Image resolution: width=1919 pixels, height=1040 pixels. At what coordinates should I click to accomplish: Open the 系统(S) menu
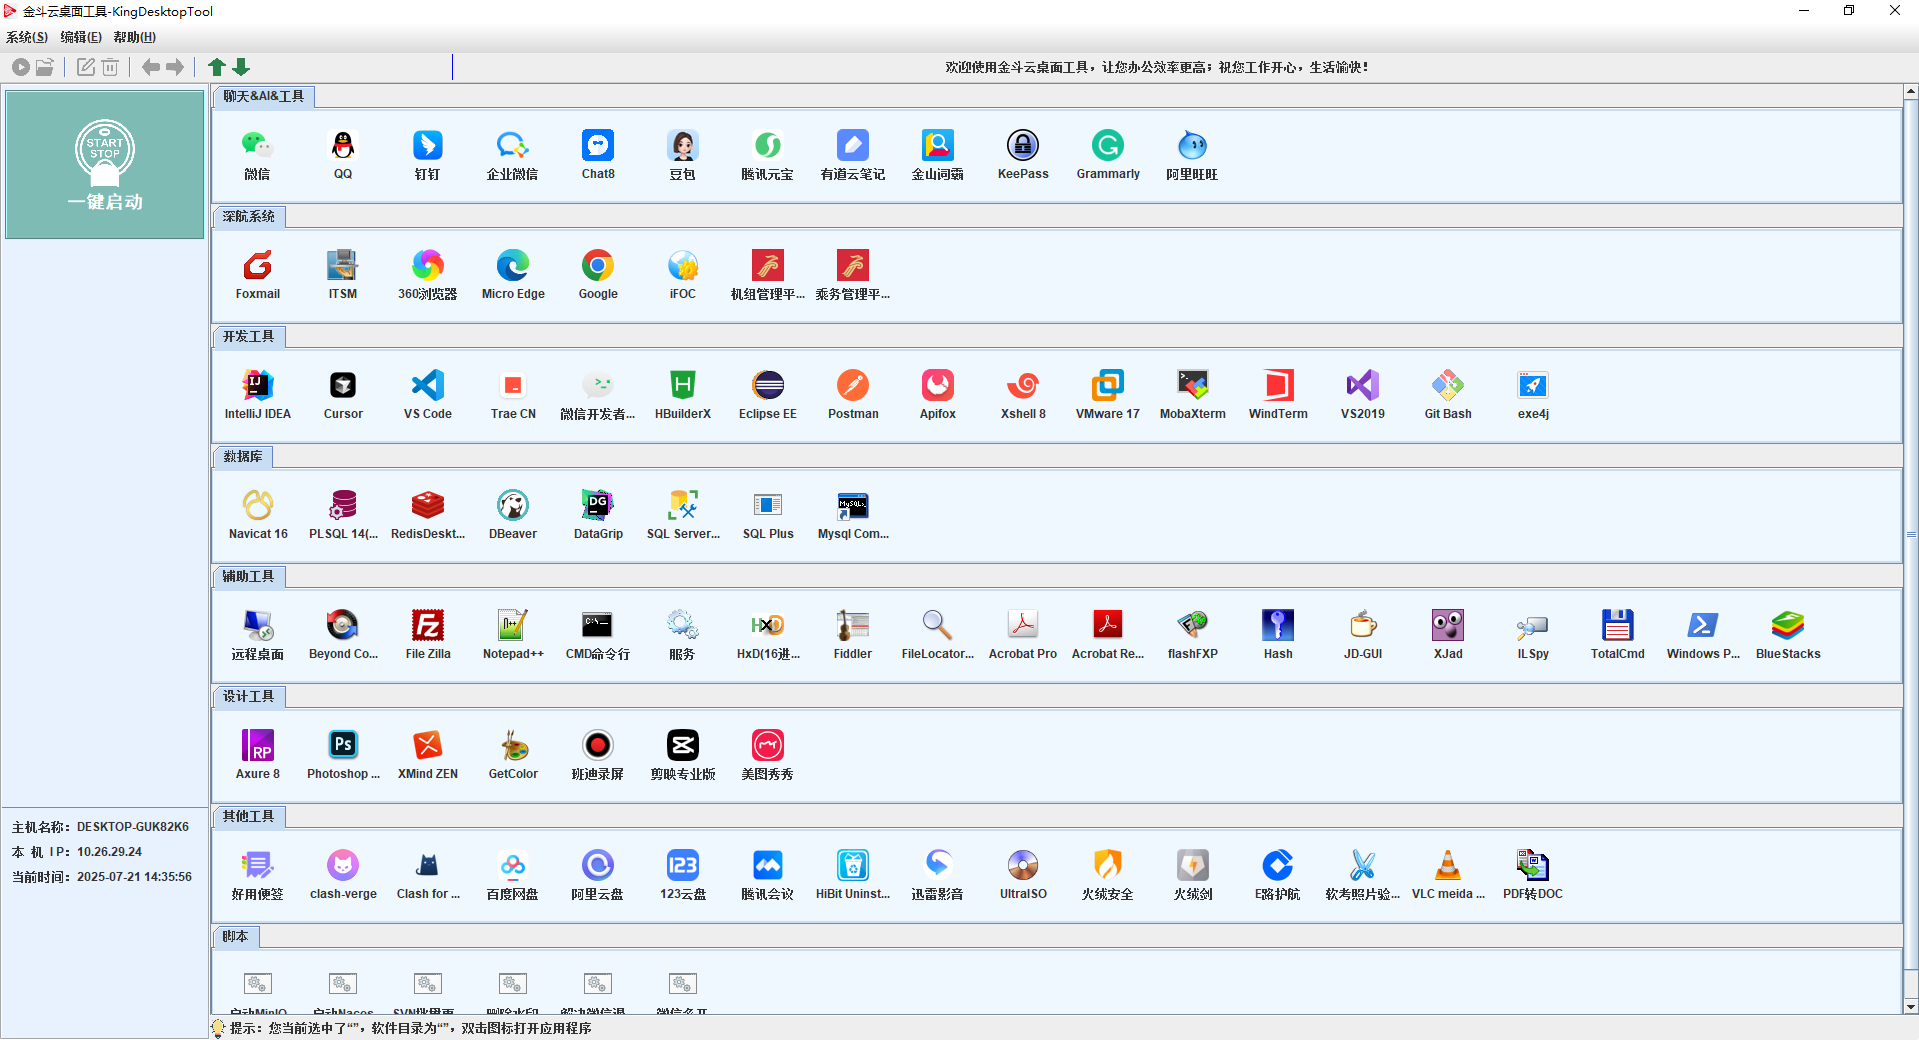(x=27, y=37)
